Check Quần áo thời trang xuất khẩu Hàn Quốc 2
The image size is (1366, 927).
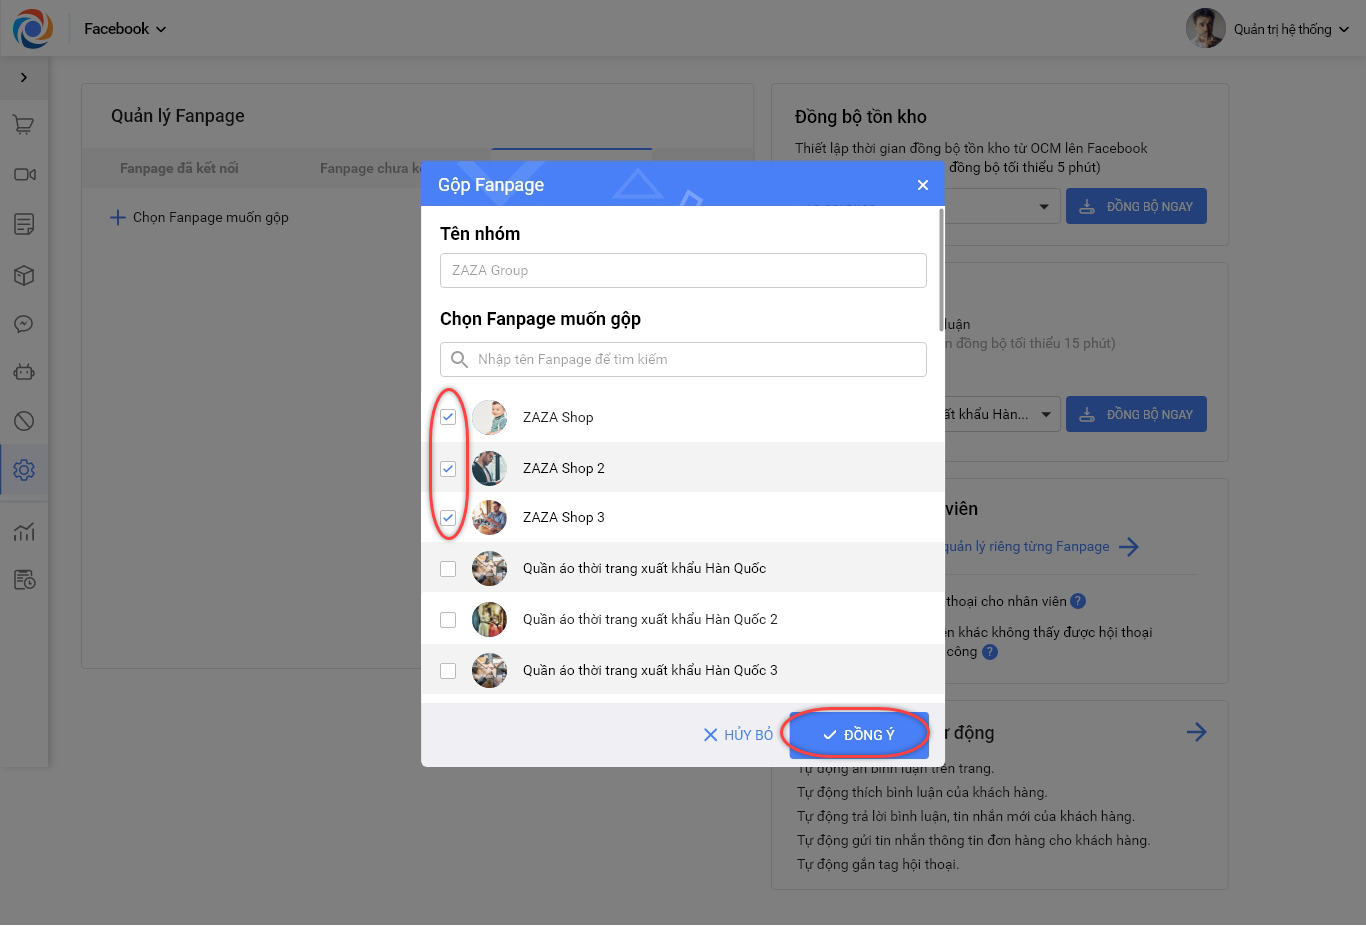448,620
